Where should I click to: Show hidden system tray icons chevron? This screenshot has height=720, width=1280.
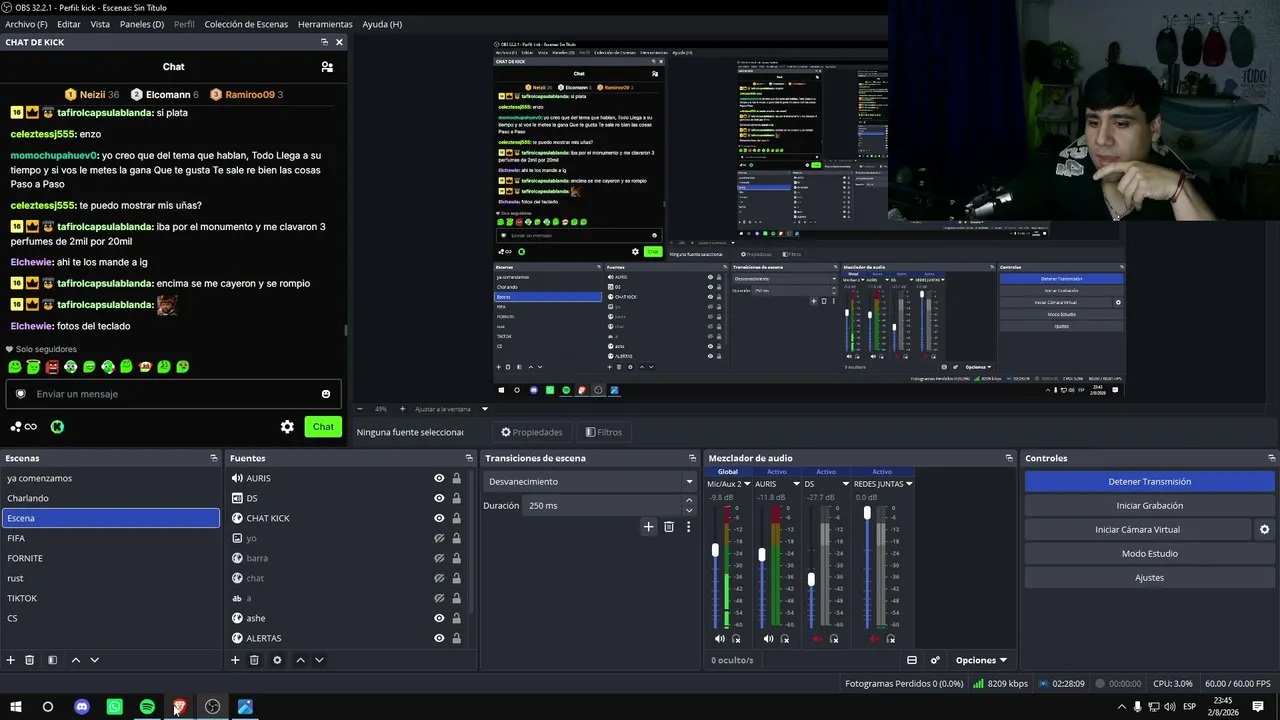coord(1121,707)
